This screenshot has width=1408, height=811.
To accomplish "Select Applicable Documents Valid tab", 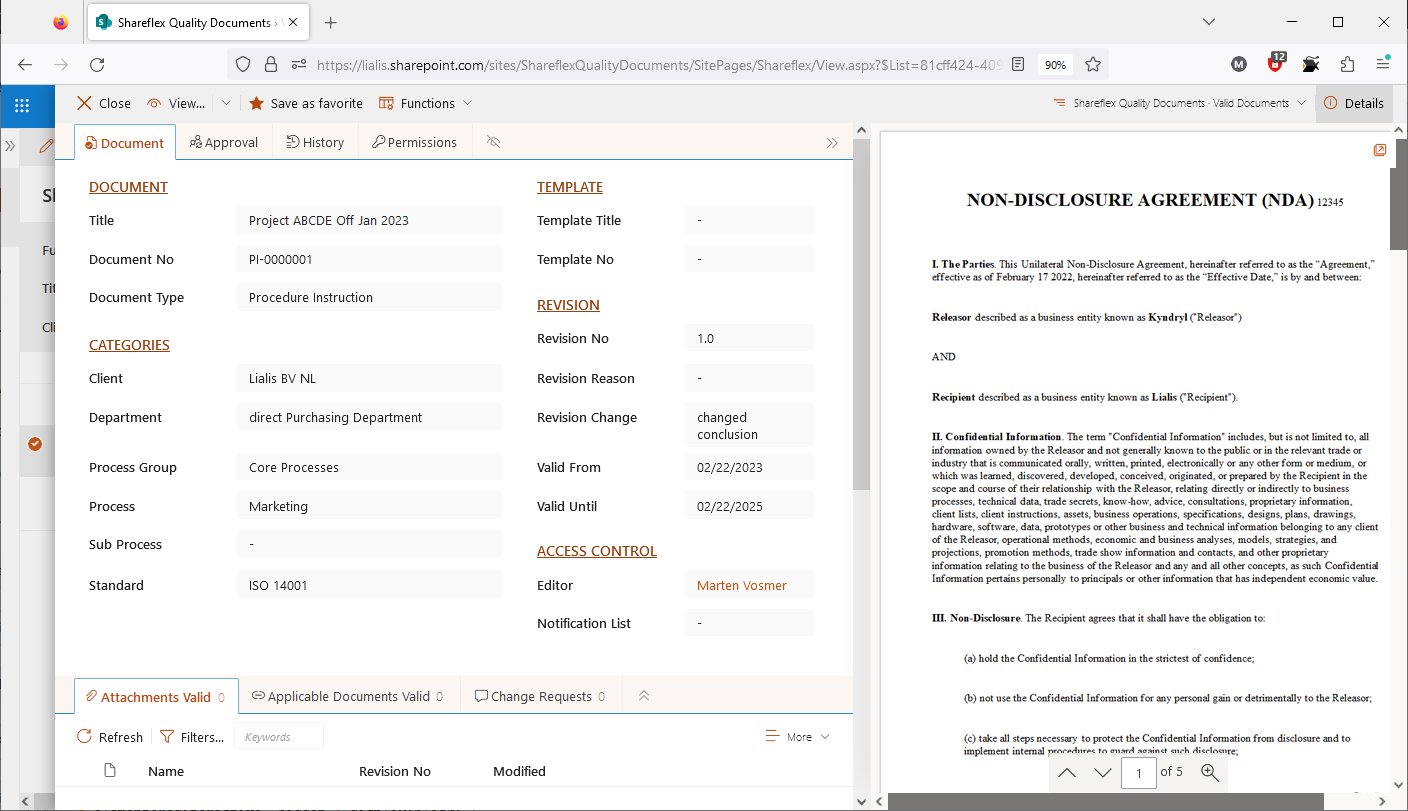I will [348, 696].
